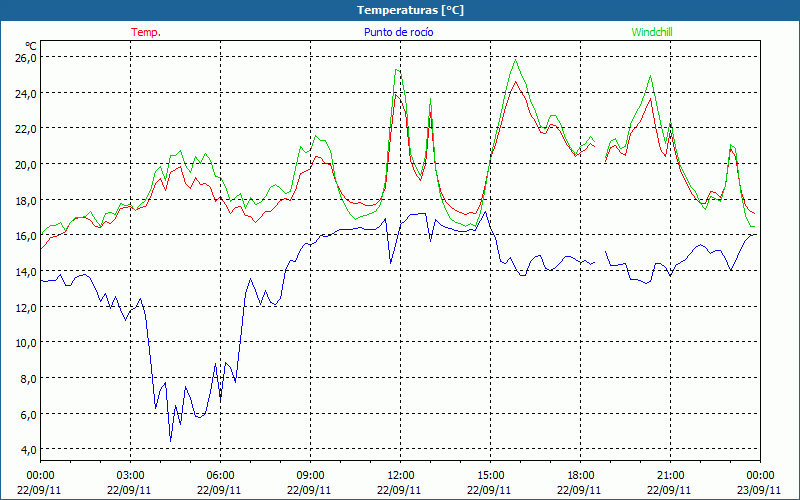Click the '18,0' y-axis value

(26, 201)
